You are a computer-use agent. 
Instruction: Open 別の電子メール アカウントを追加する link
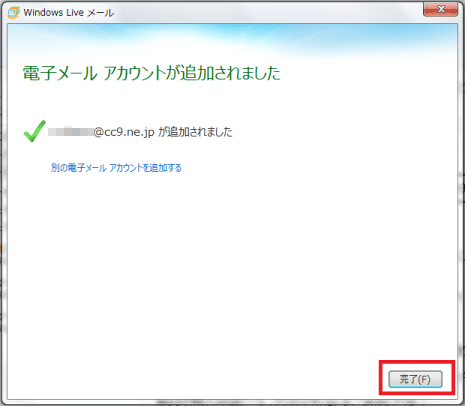(116, 167)
